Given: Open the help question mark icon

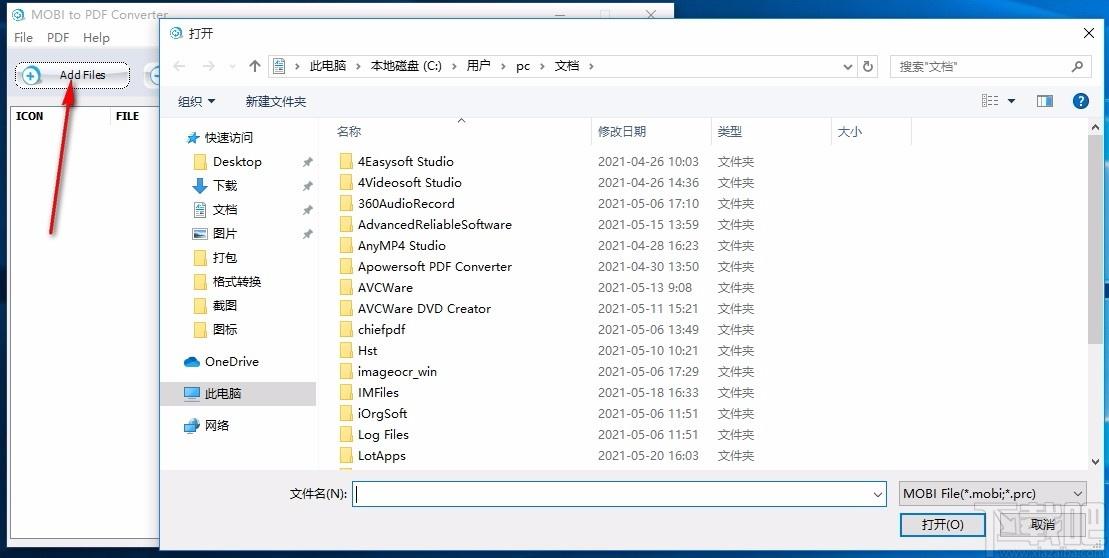Looking at the screenshot, I should [x=1080, y=101].
